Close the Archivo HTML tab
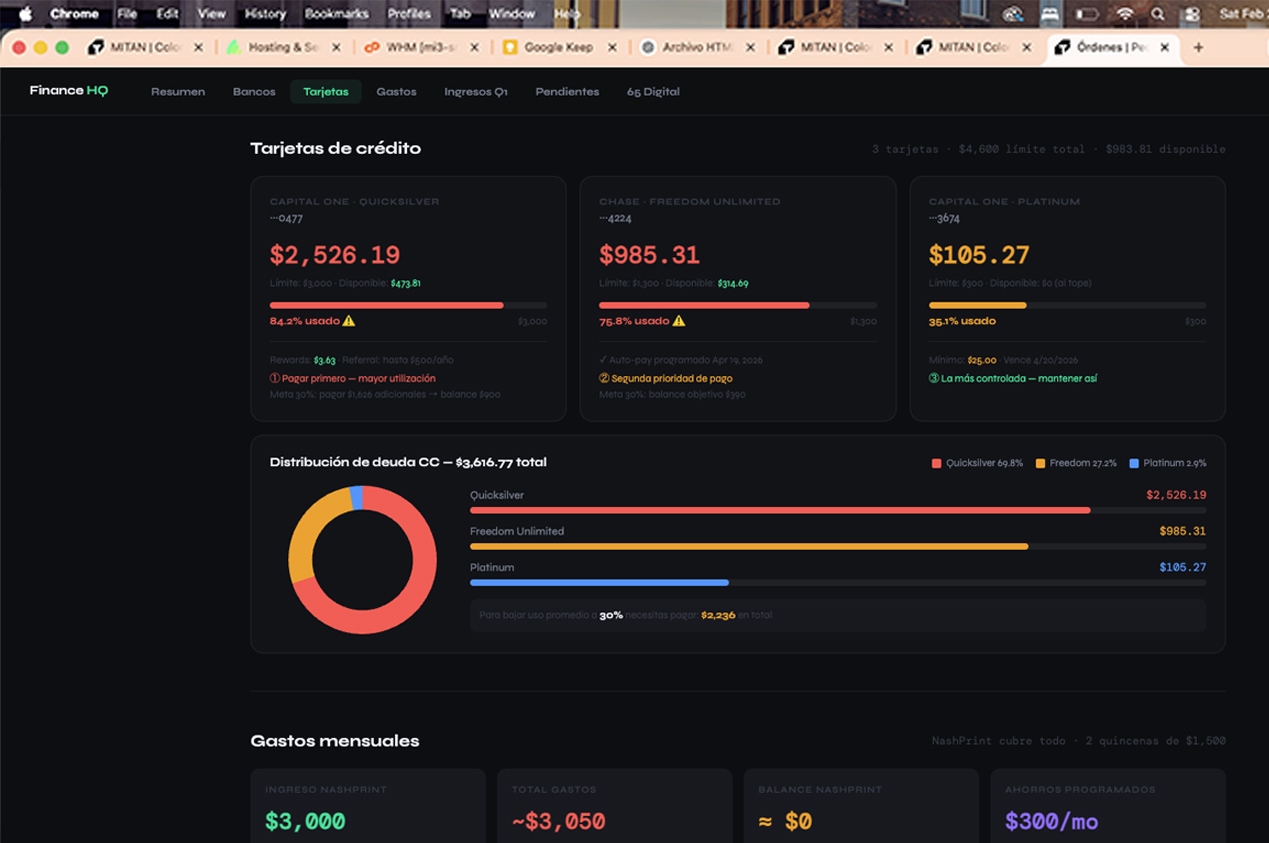The height and width of the screenshot is (843, 1269). pos(751,47)
